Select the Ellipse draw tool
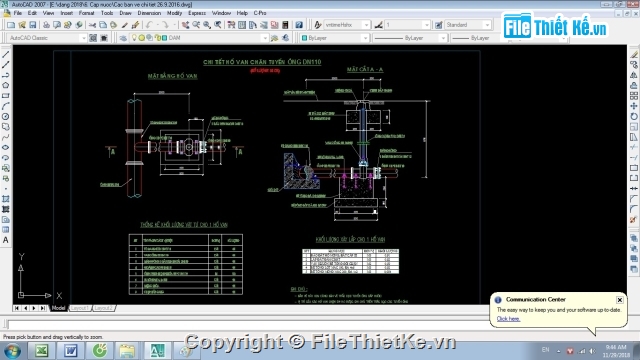The image size is (640, 360). [x=5, y=147]
